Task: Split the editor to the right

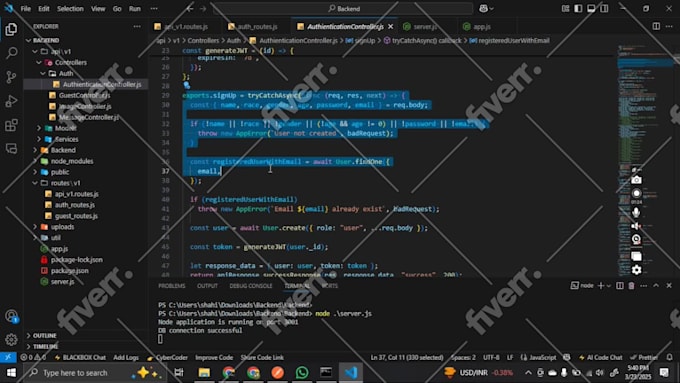Action: pos(656,26)
